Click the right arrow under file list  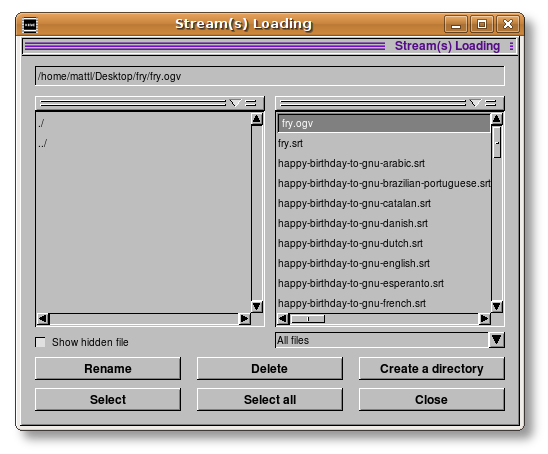pyautogui.click(x=484, y=319)
